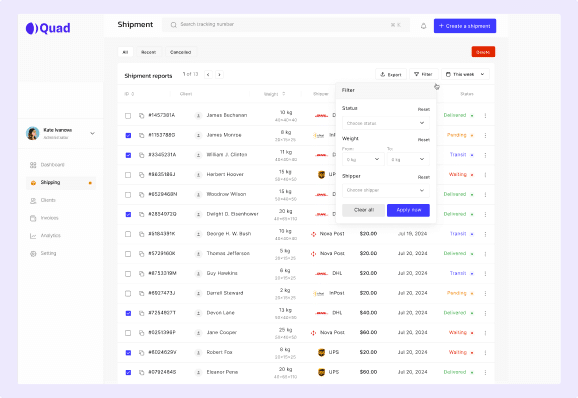Viewport: 578px width, 398px height.
Task: Switch to the Recent tab
Action: [149, 52]
